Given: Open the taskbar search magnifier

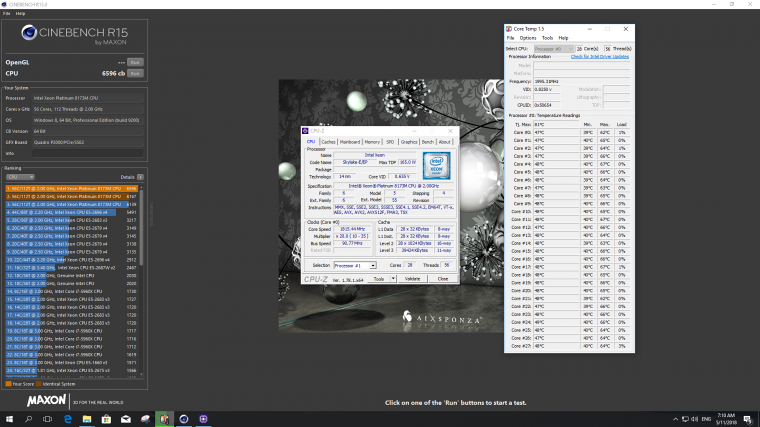Looking at the screenshot, I should point(28,419).
